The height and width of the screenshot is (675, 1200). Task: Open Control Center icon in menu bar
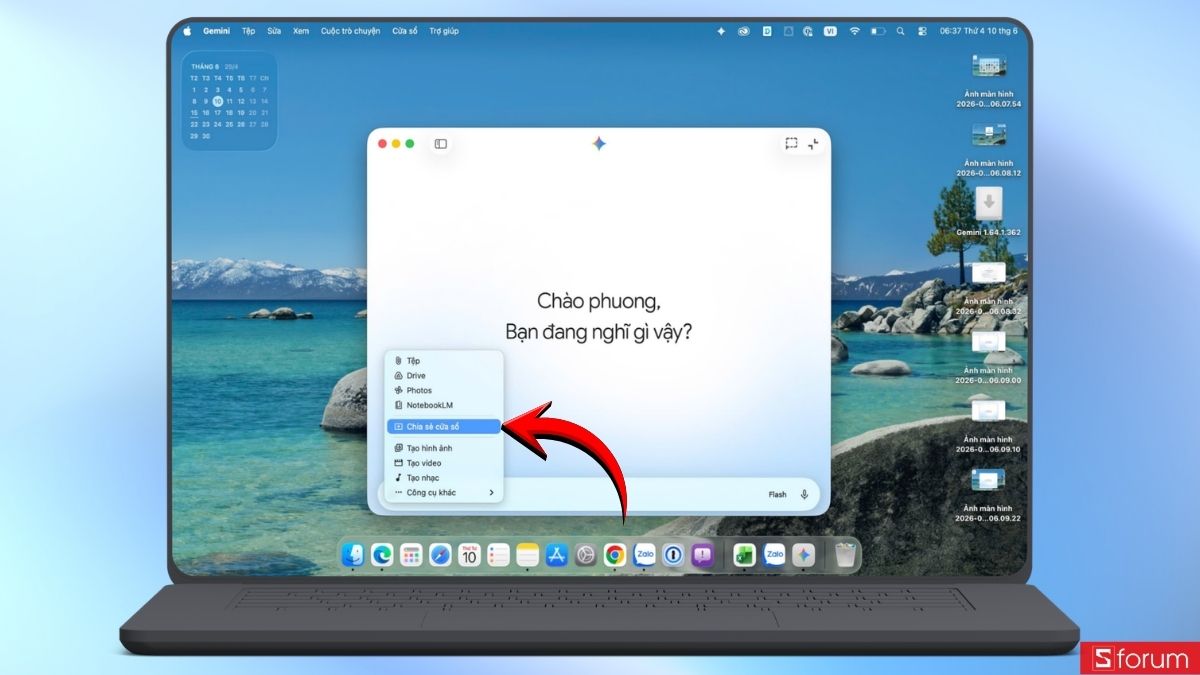tap(923, 31)
